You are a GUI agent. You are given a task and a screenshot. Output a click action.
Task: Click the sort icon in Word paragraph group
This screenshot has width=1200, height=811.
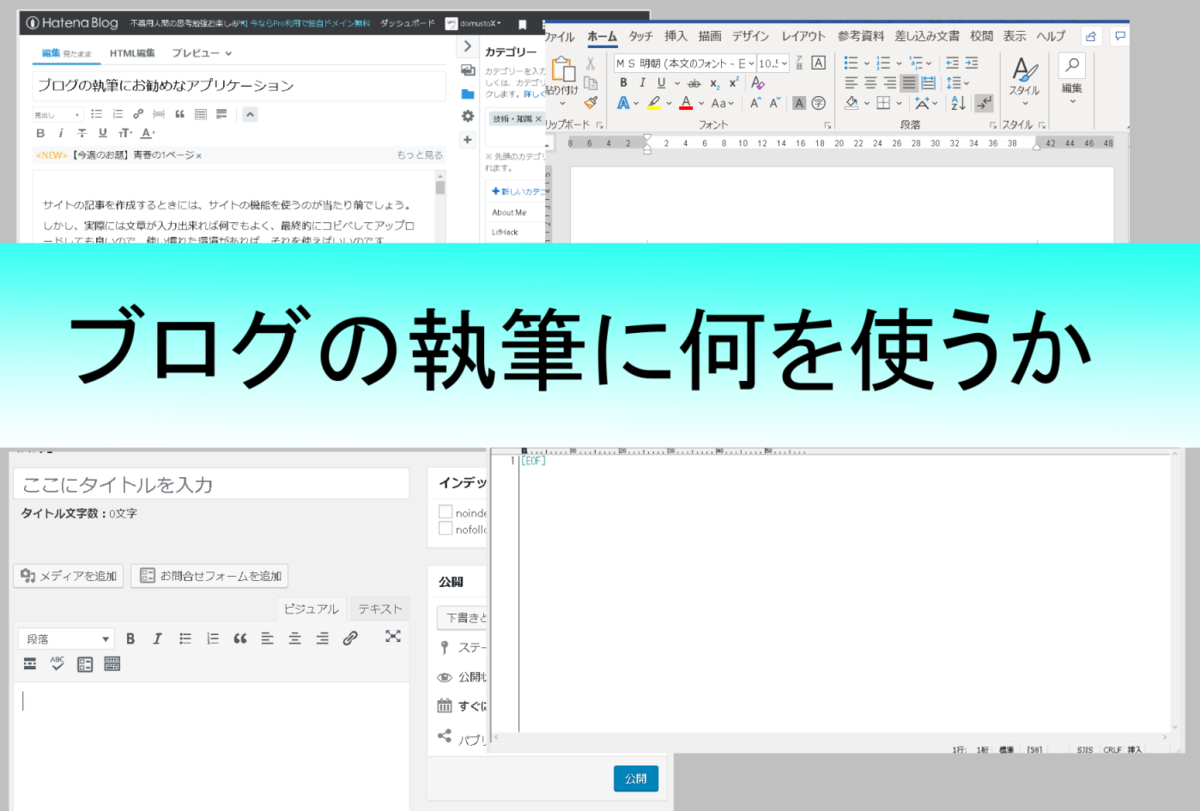(x=956, y=101)
